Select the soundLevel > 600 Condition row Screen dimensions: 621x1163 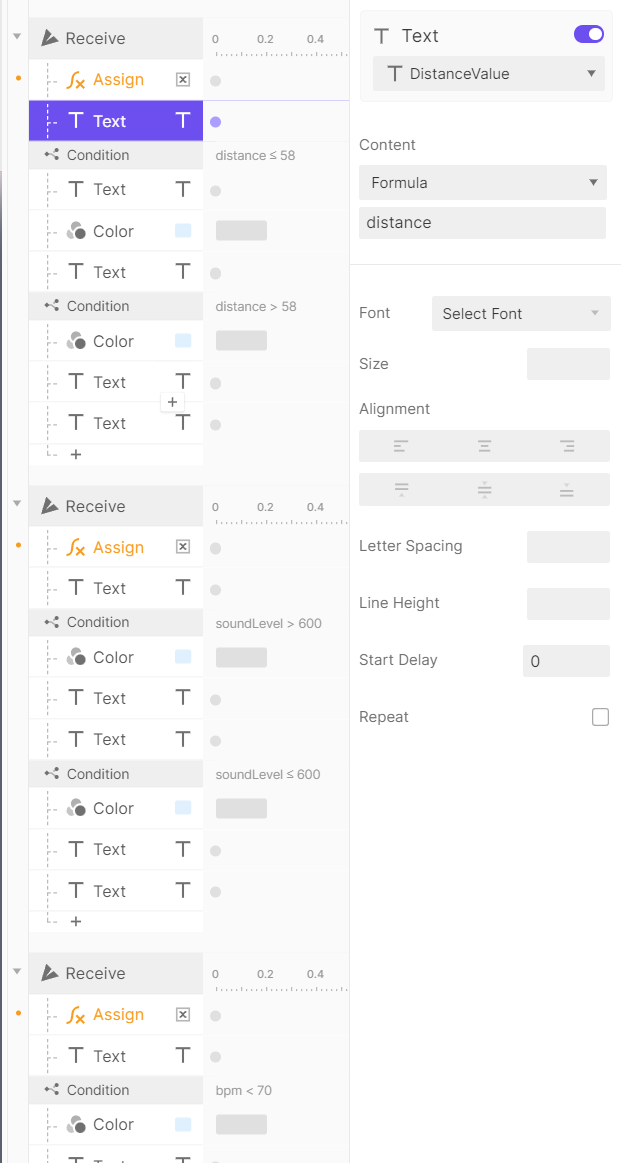click(x=98, y=622)
